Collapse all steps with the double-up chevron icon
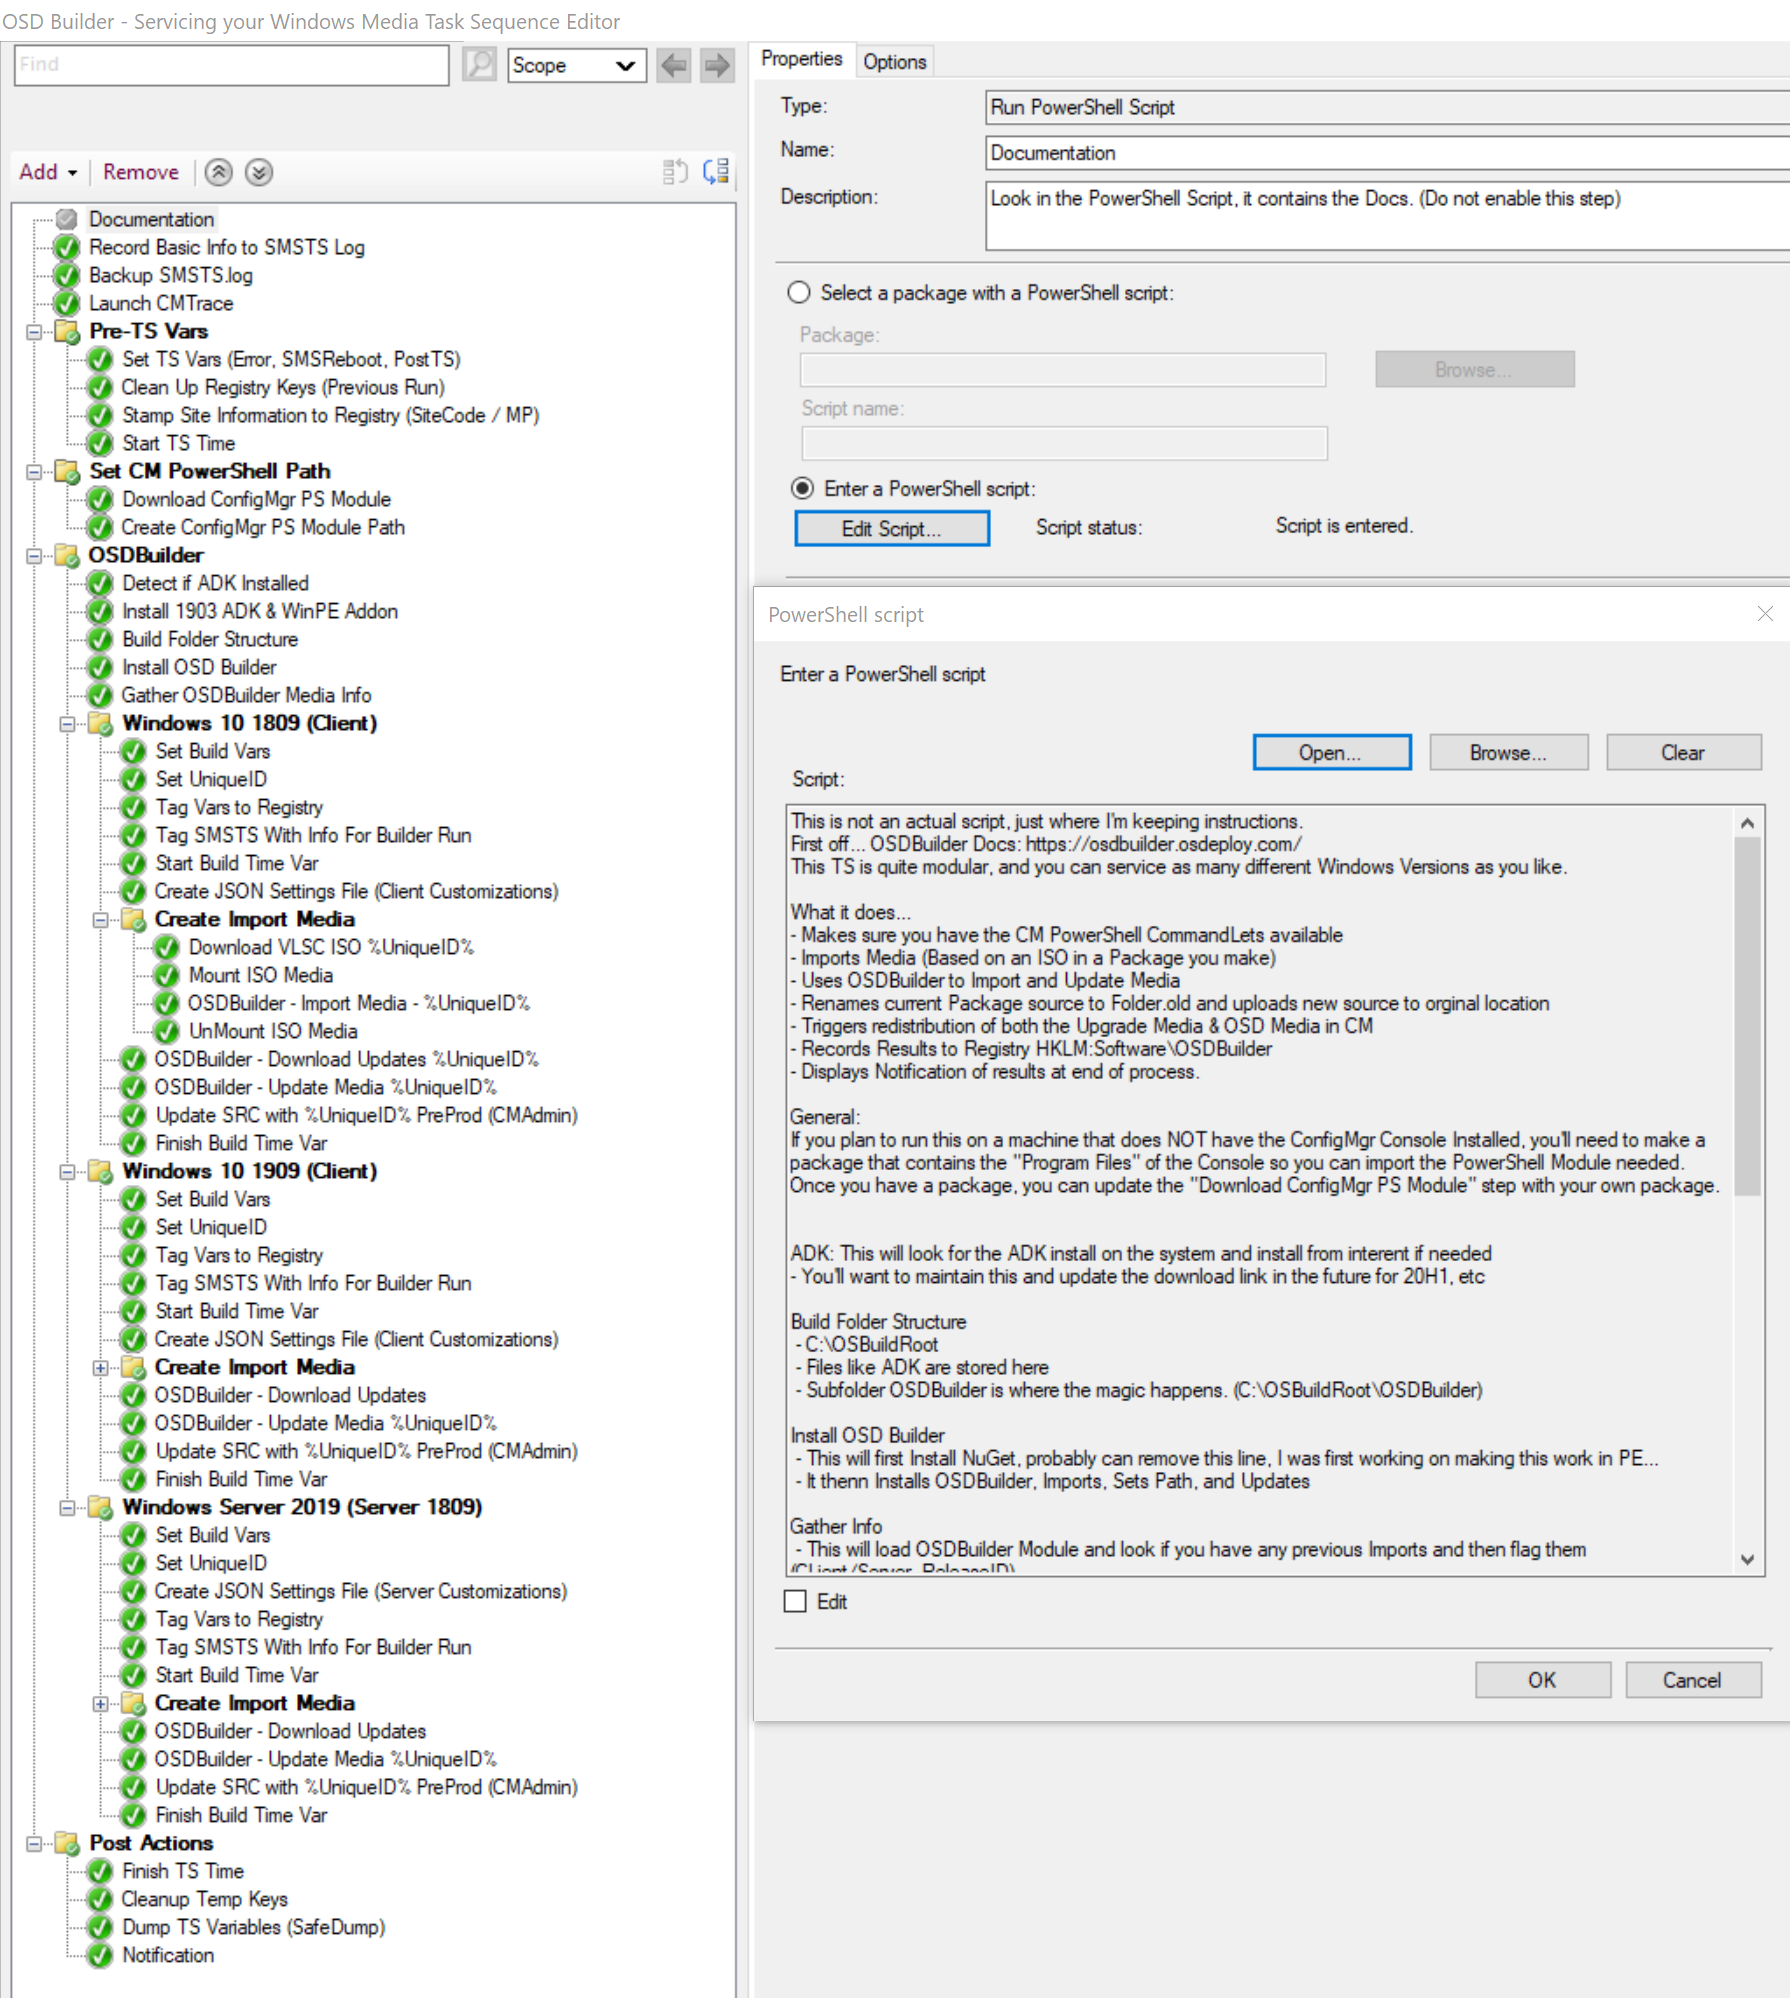The width and height of the screenshot is (1790, 1998). (x=218, y=172)
